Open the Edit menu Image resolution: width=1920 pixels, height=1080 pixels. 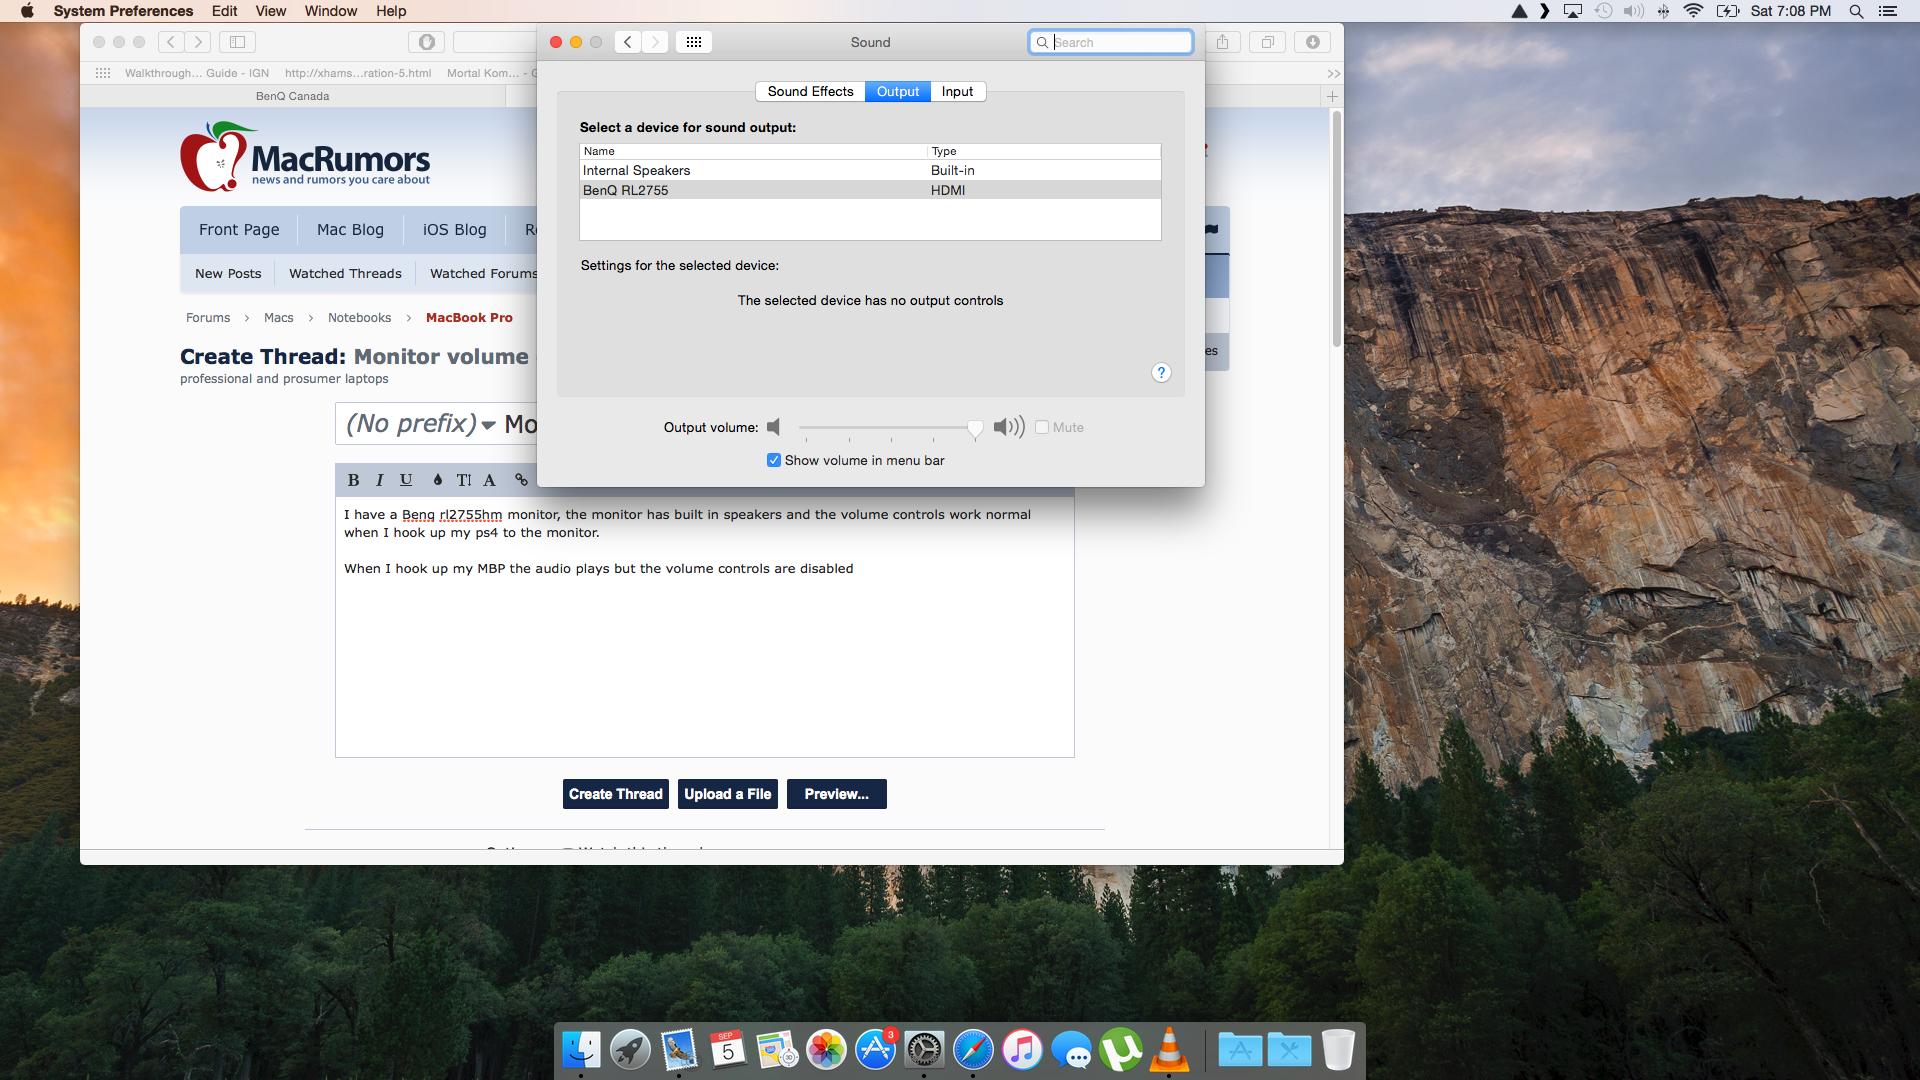tap(225, 11)
